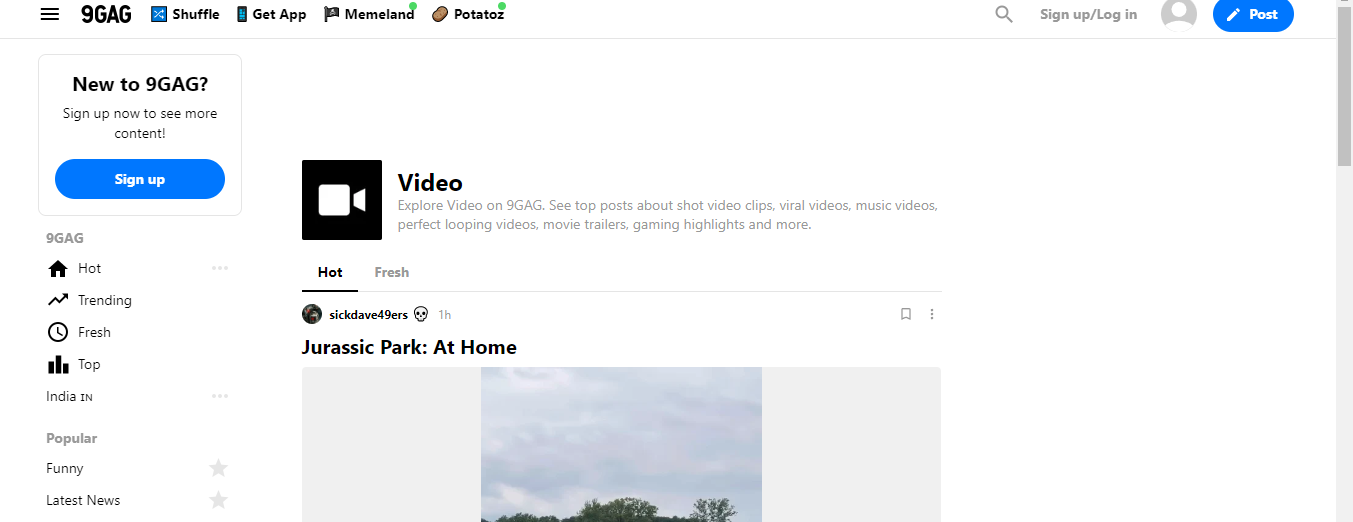The image size is (1353, 522).
Task: Click Sign up/Log in in the header
Action: pyautogui.click(x=1088, y=14)
